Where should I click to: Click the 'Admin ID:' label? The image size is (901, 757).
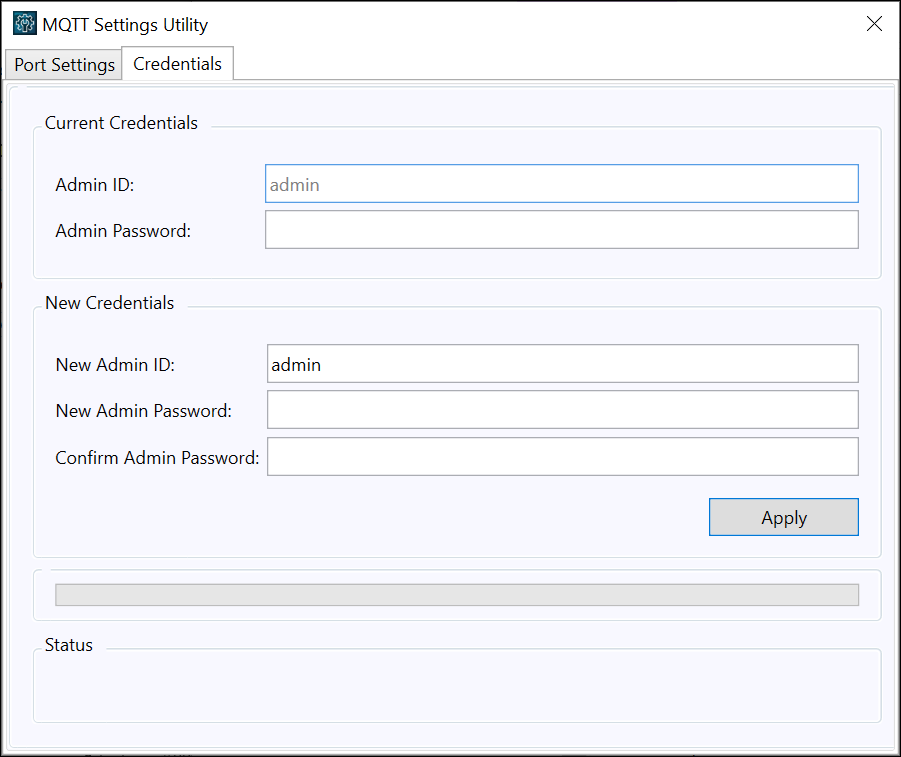tap(95, 185)
